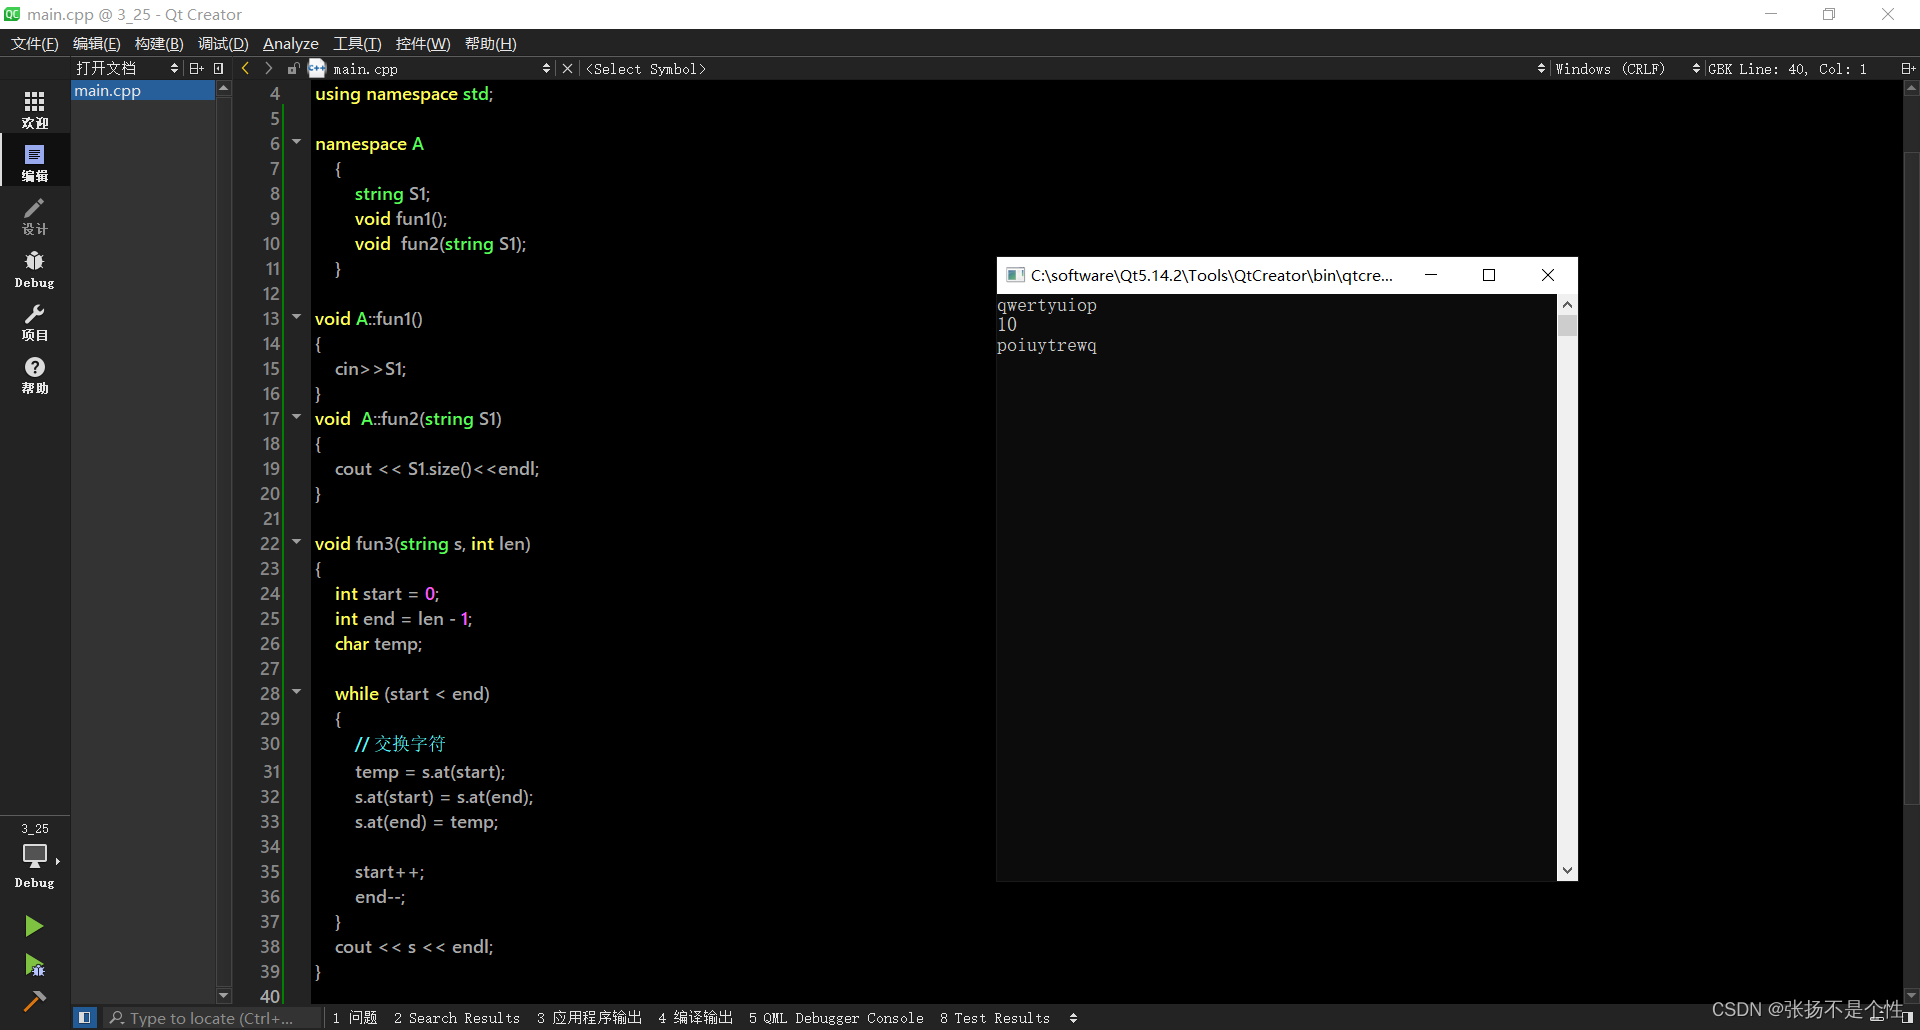Switch to Debug mode in sidebar
Screen dimensions: 1920x1030
[x=34, y=266]
